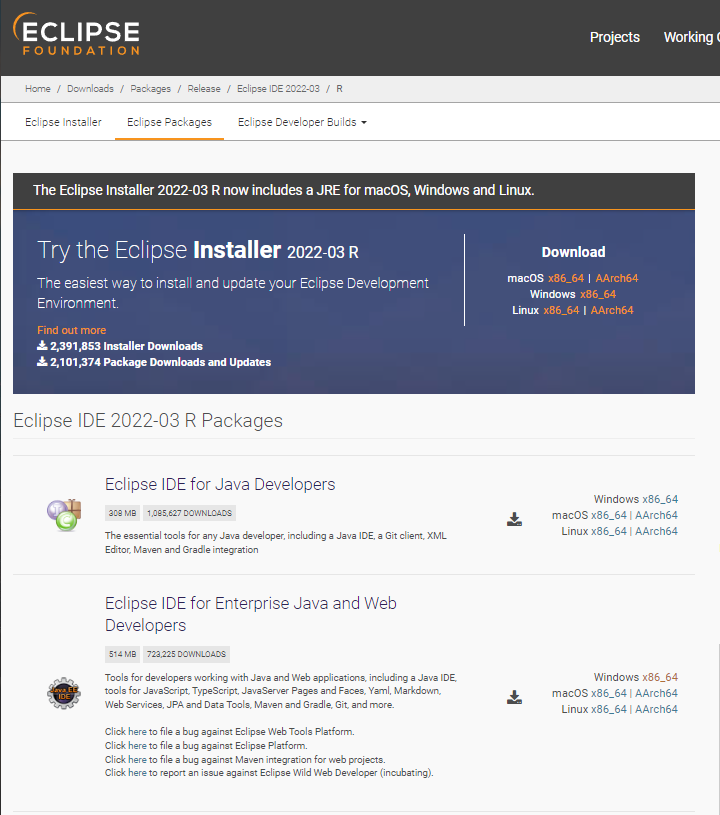Image resolution: width=720 pixels, height=815 pixels.
Task: Click the Java Developers package icon
Action: point(64,515)
